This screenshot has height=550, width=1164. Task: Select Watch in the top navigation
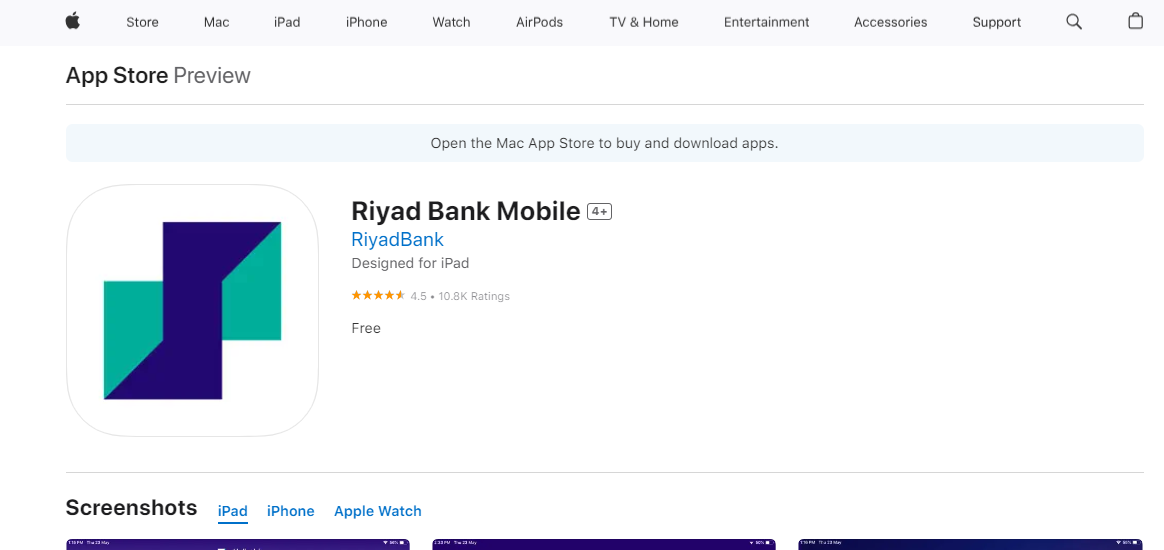click(451, 22)
